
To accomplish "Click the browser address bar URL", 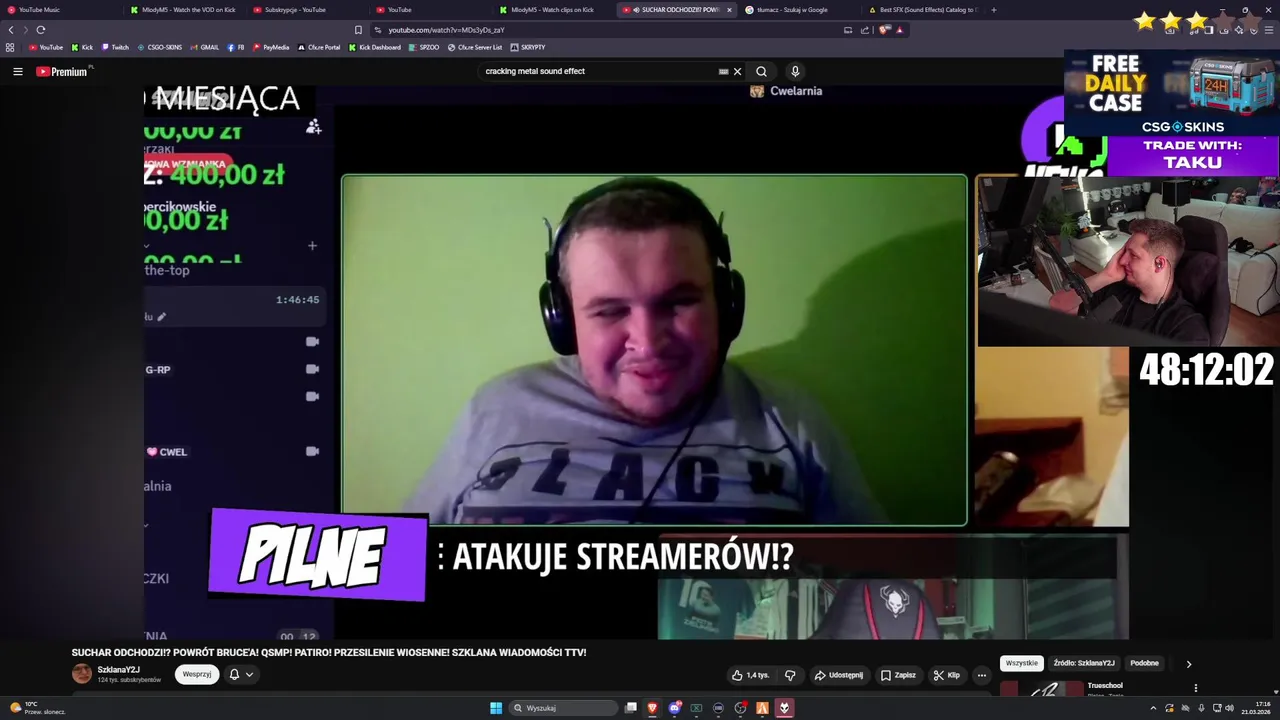I will (x=446, y=30).
